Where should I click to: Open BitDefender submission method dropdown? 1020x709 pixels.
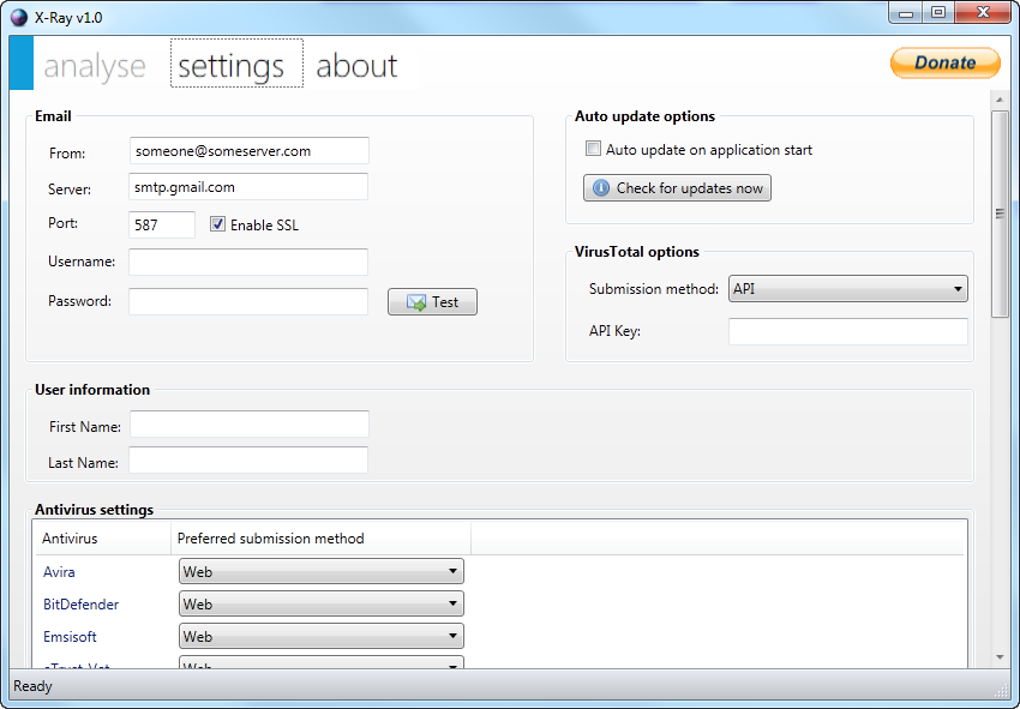point(321,604)
